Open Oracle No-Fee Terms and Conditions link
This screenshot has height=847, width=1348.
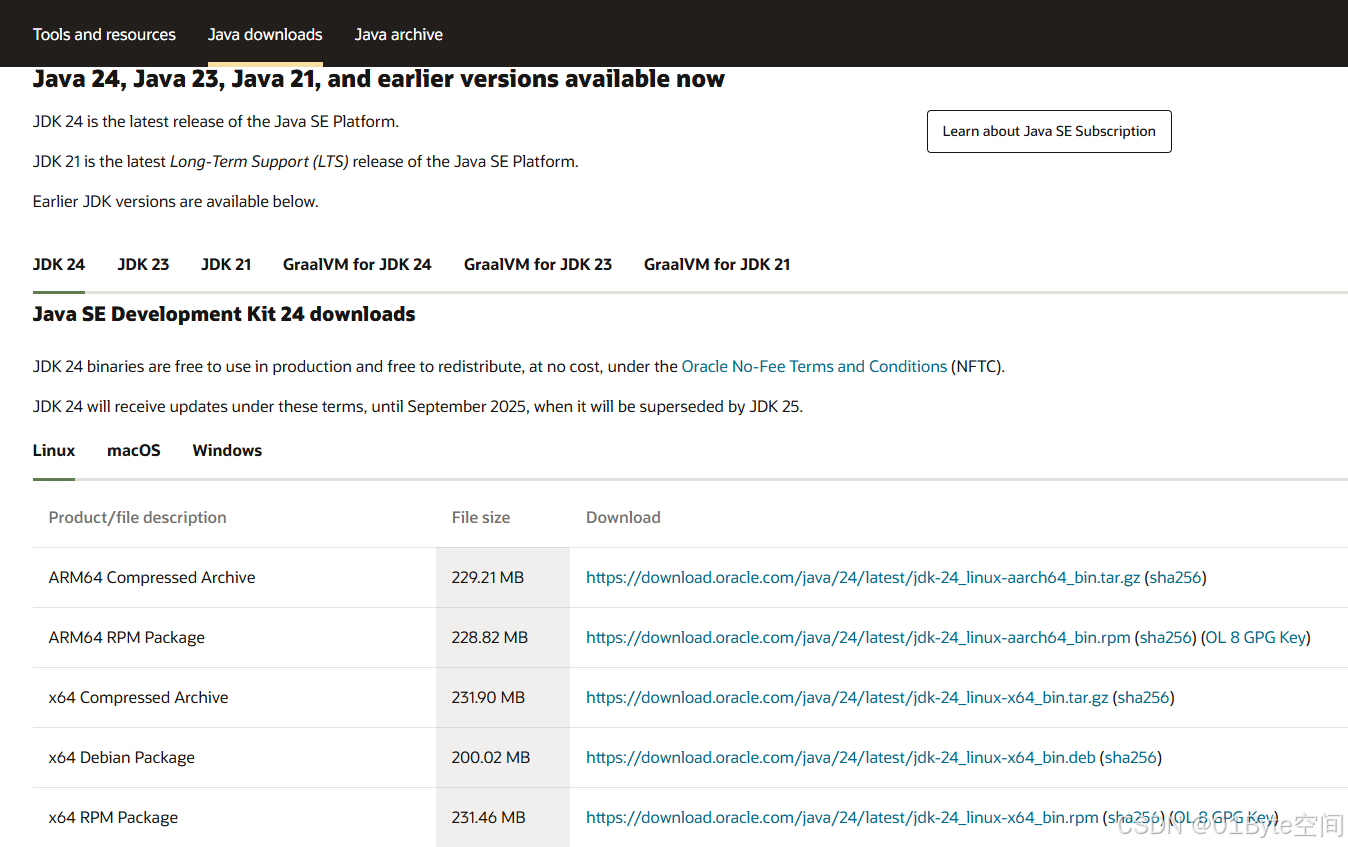coord(814,366)
